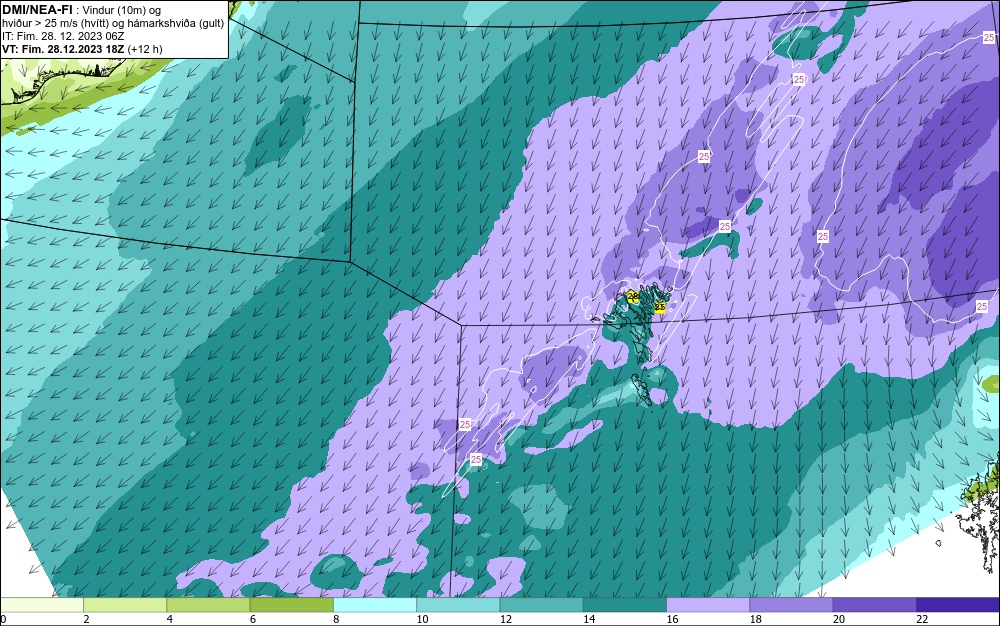The width and height of the screenshot is (1000, 626).
Task: Click the lavender 16–18 m/s legend swatch
Action: pyautogui.click(x=708, y=605)
